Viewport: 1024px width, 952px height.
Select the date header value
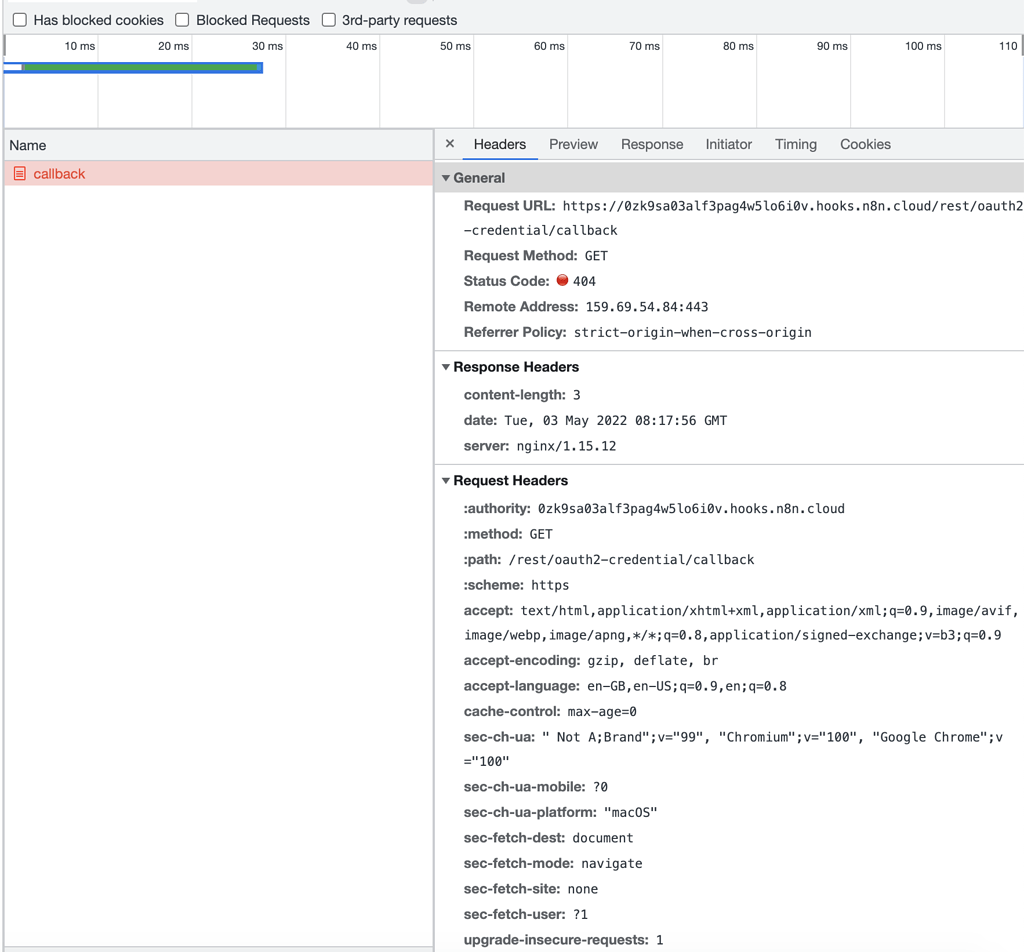615,420
